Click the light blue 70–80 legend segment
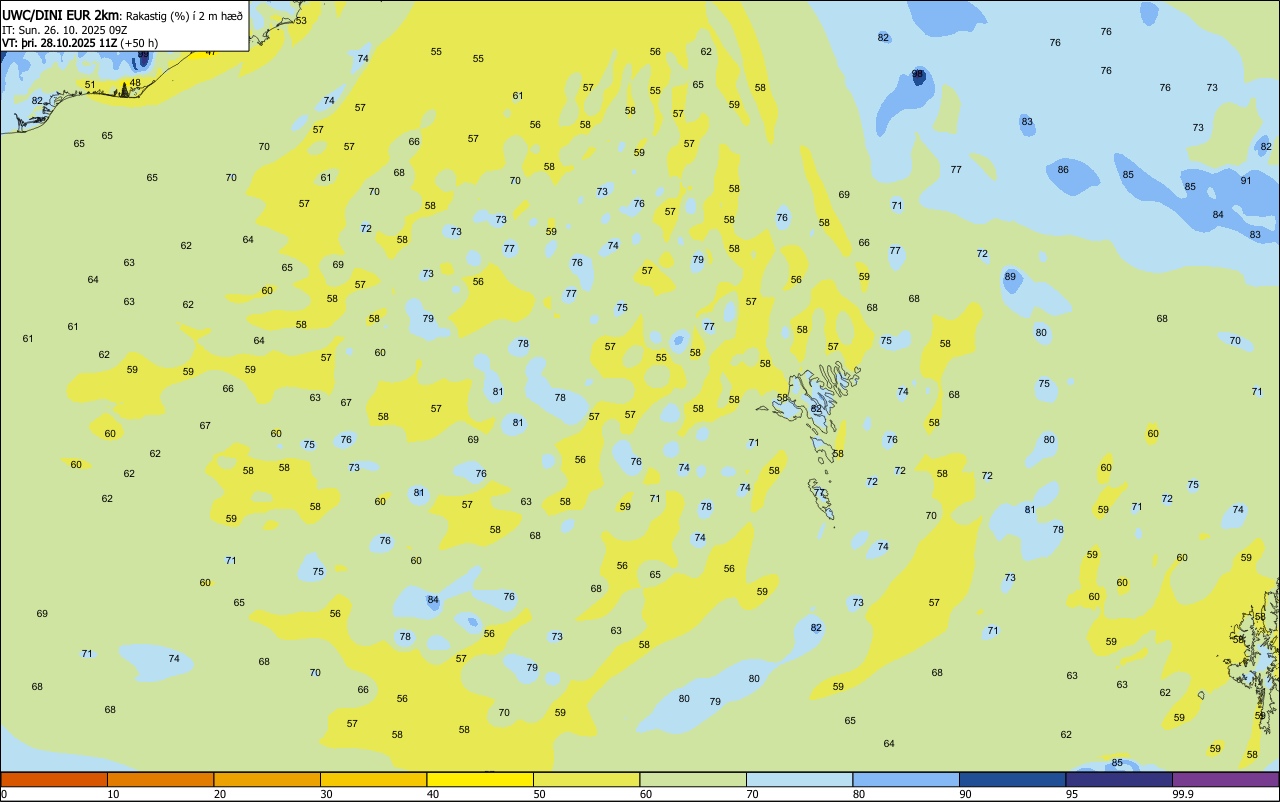The width and height of the screenshot is (1280, 802). [x=799, y=779]
